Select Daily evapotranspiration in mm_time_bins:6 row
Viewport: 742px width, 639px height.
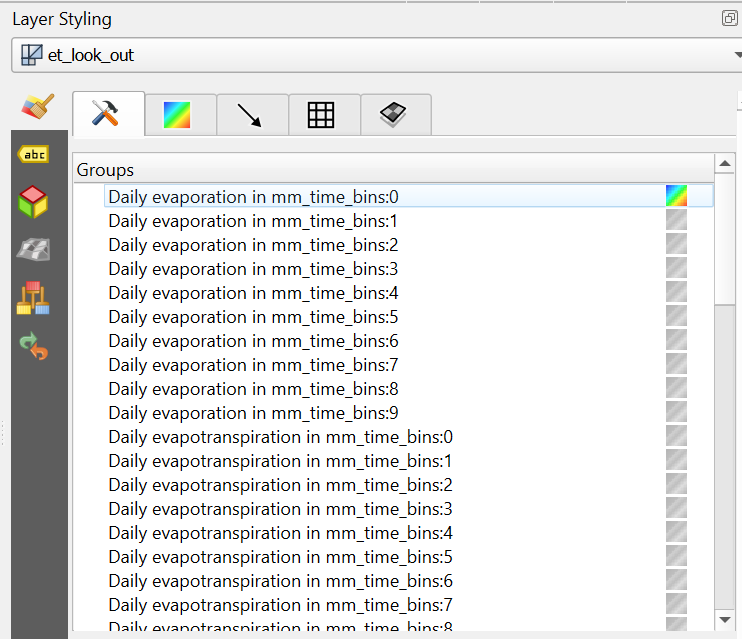click(280, 581)
